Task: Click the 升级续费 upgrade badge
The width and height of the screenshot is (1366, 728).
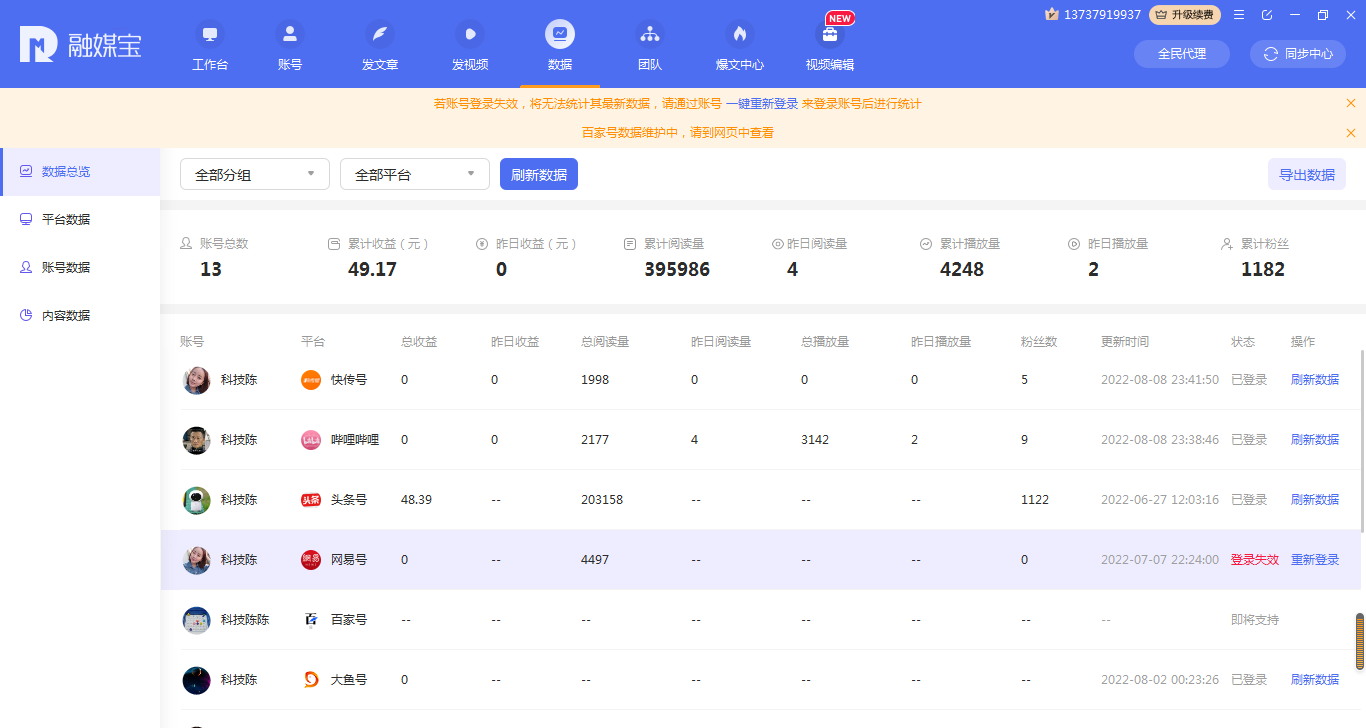Action: 1185,15
